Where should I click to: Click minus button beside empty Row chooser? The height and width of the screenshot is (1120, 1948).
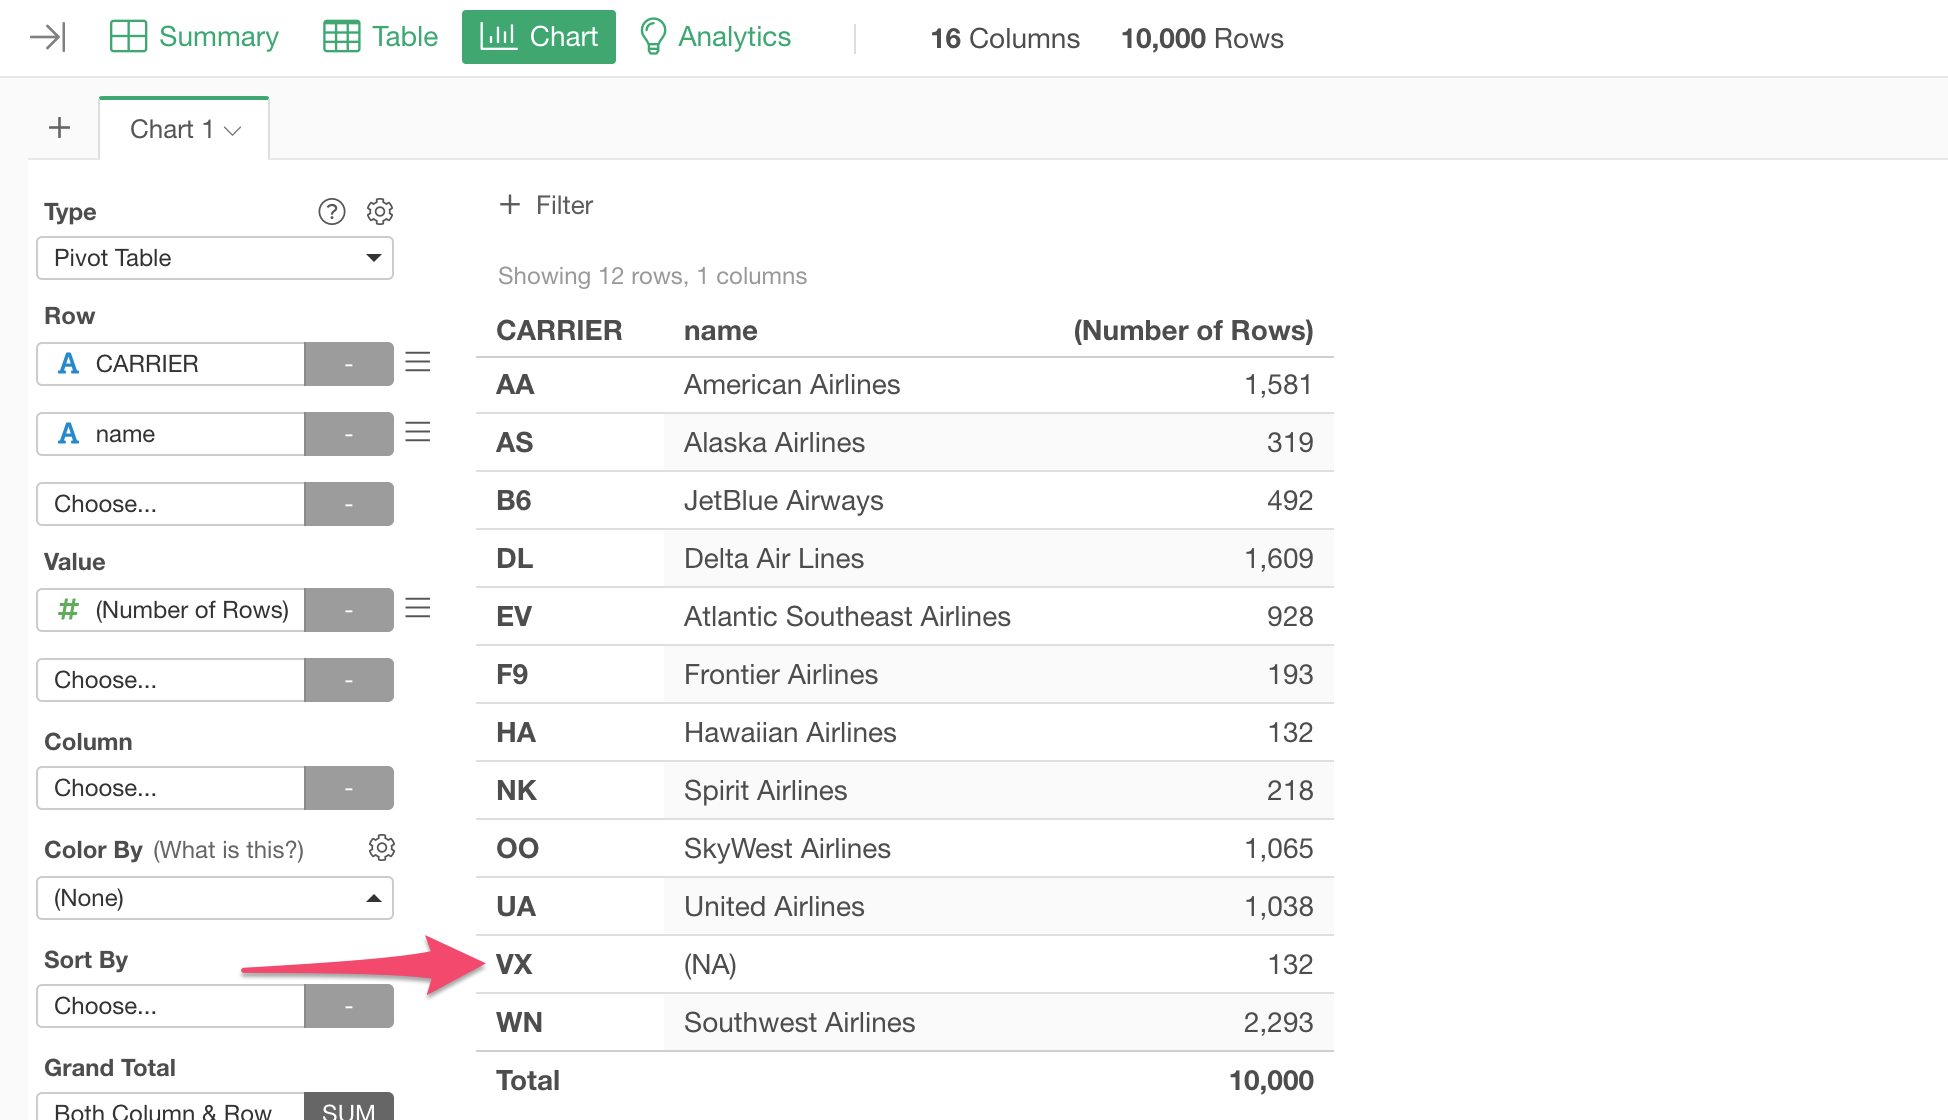point(349,504)
